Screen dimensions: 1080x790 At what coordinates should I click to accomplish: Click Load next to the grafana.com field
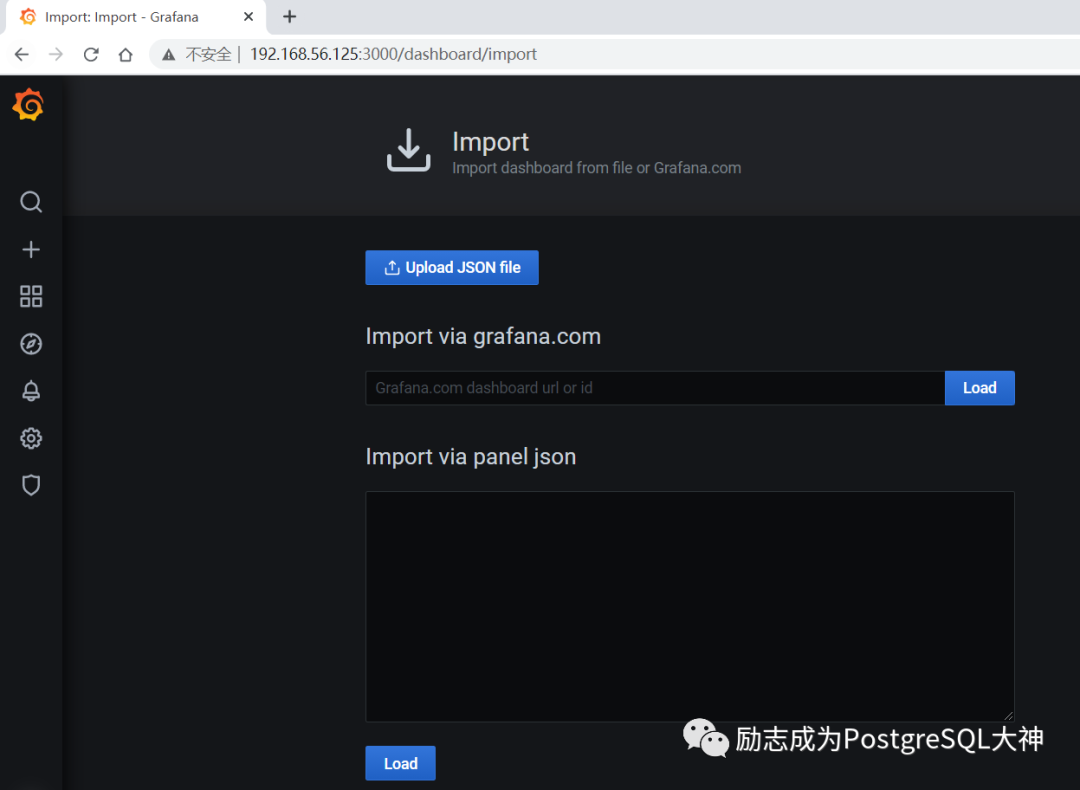(x=979, y=388)
